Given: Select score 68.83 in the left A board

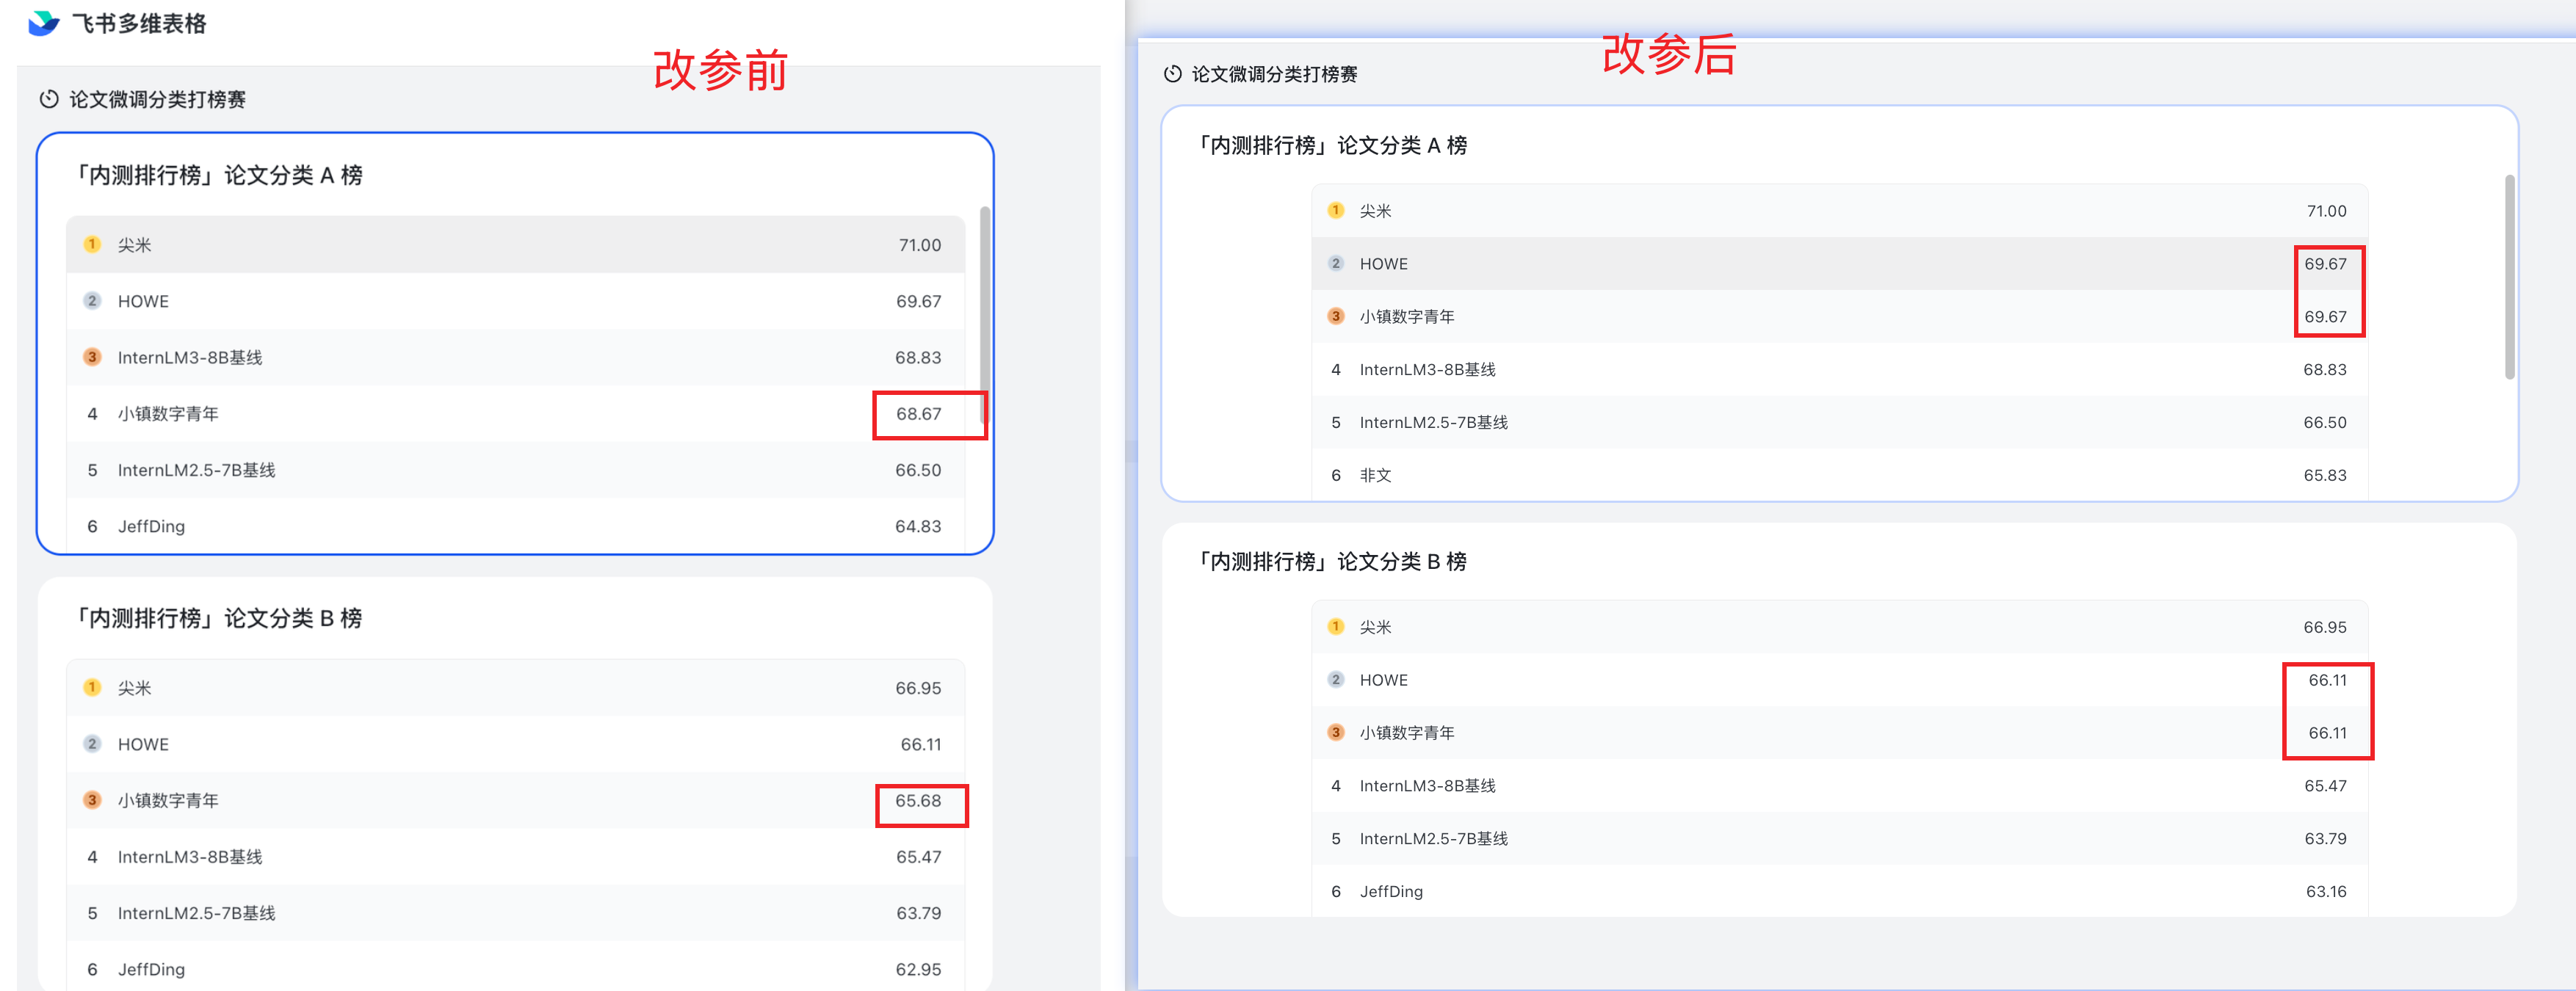Looking at the screenshot, I should tap(918, 357).
